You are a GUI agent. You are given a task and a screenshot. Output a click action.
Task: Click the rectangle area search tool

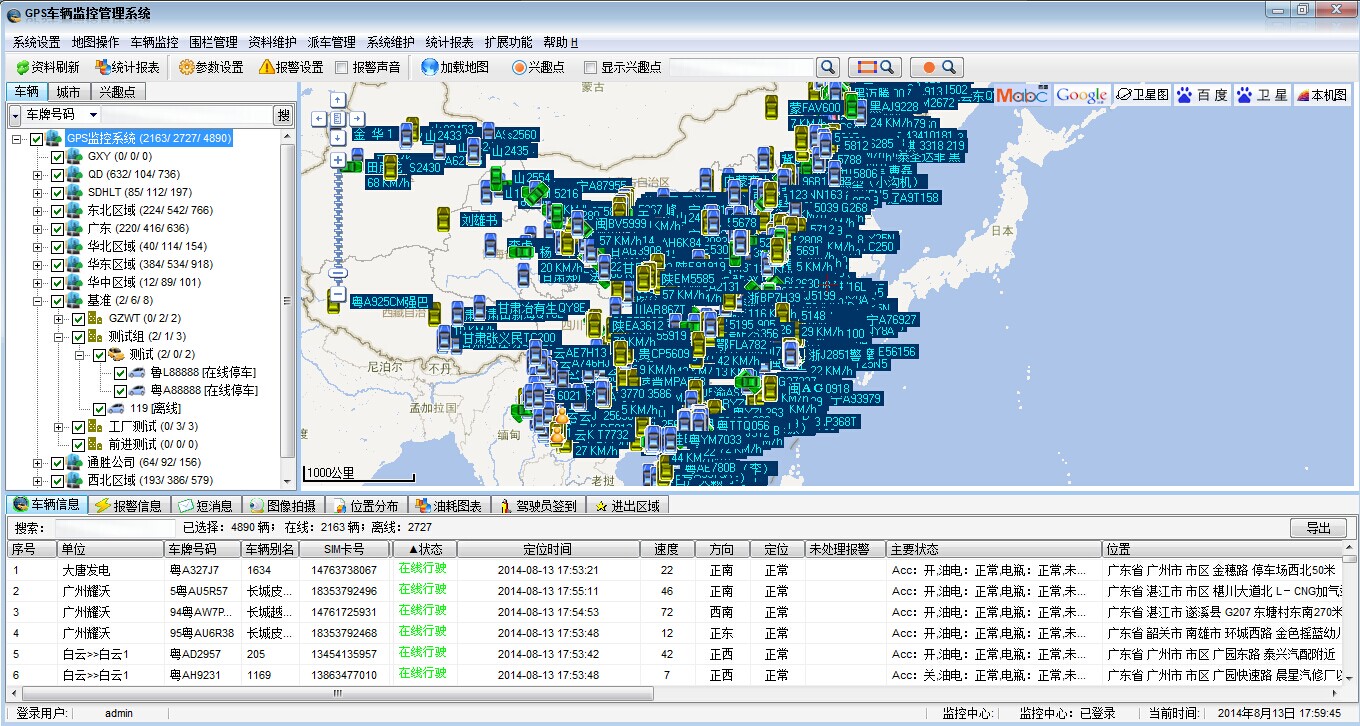875,67
